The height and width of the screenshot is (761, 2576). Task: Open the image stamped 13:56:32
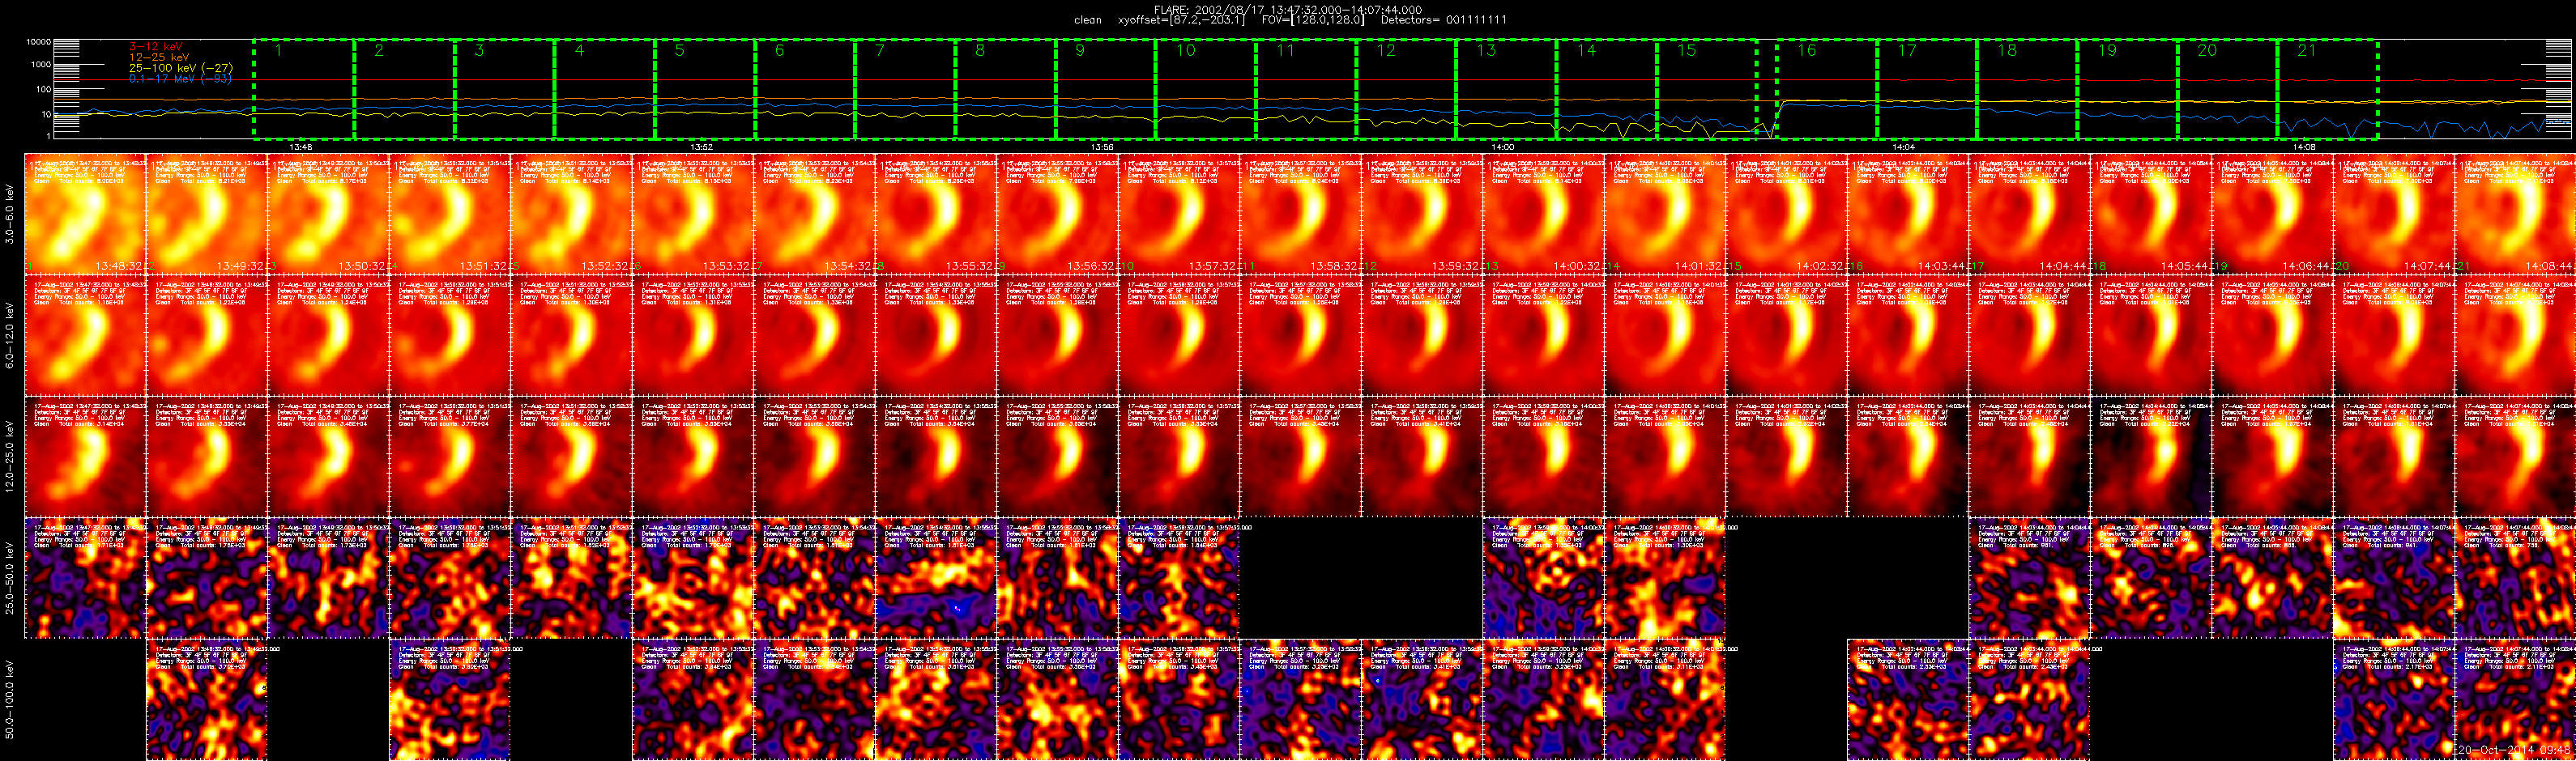tap(1057, 213)
